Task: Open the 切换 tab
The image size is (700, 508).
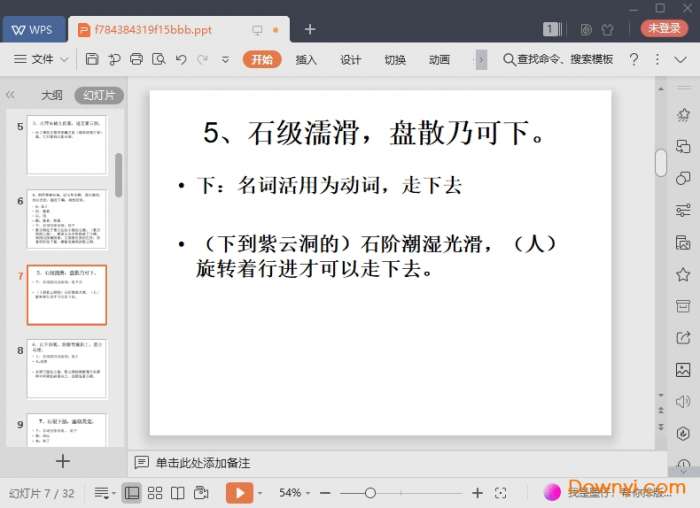Action: click(395, 59)
